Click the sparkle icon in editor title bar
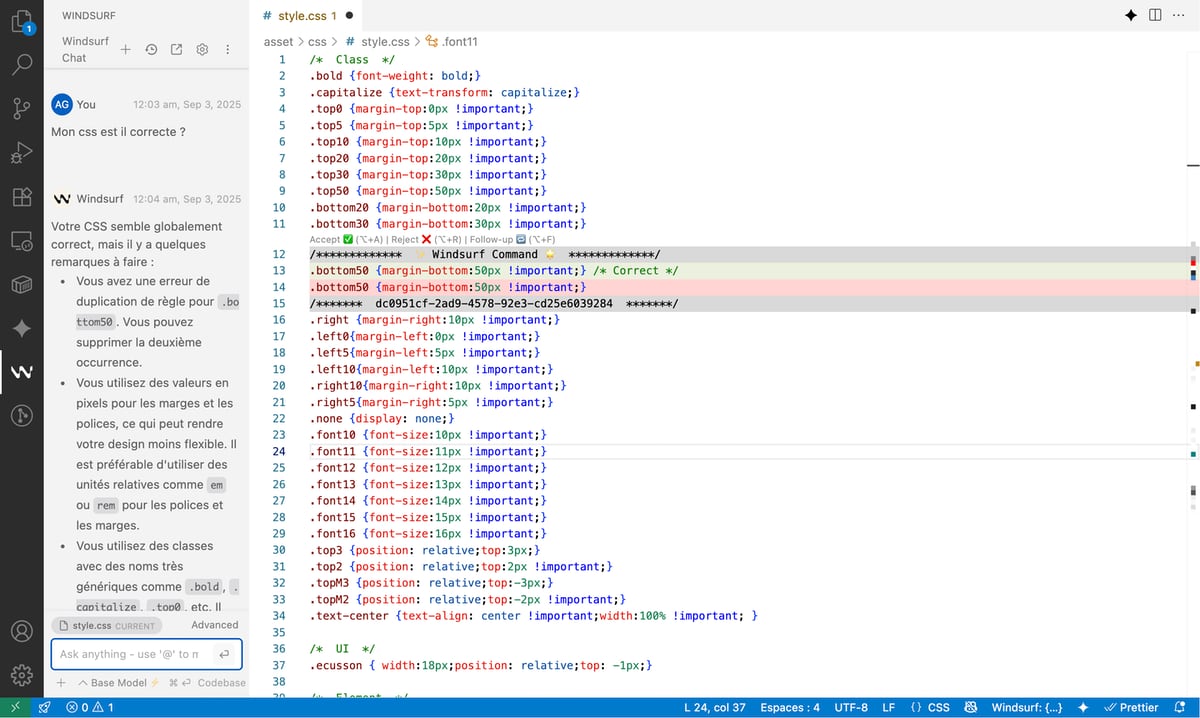The image size is (1200, 718). (1131, 15)
